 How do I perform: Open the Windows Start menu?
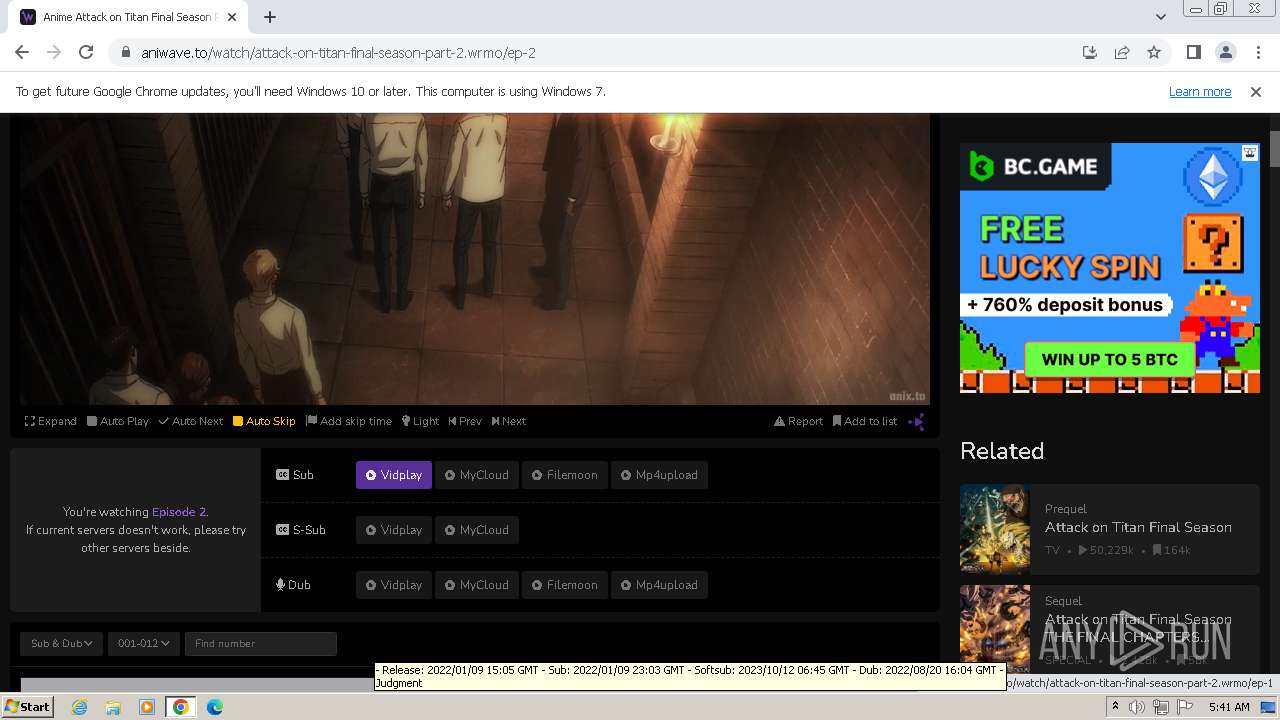click(27, 707)
